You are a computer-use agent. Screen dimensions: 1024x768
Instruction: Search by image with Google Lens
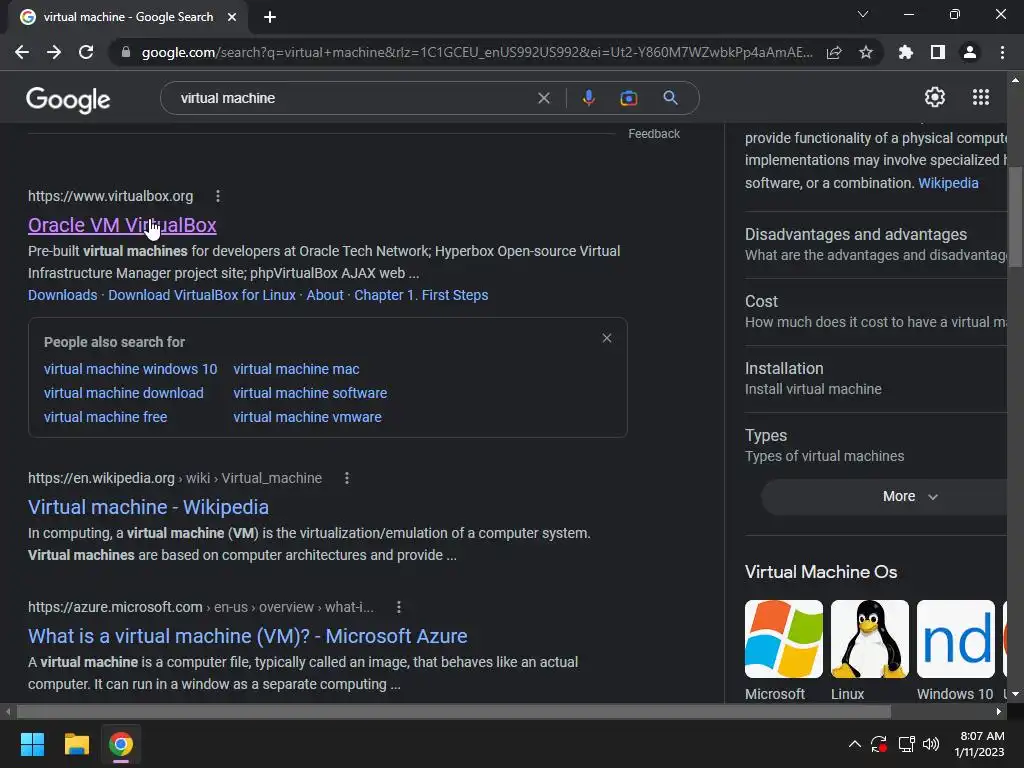[x=628, y=98]
